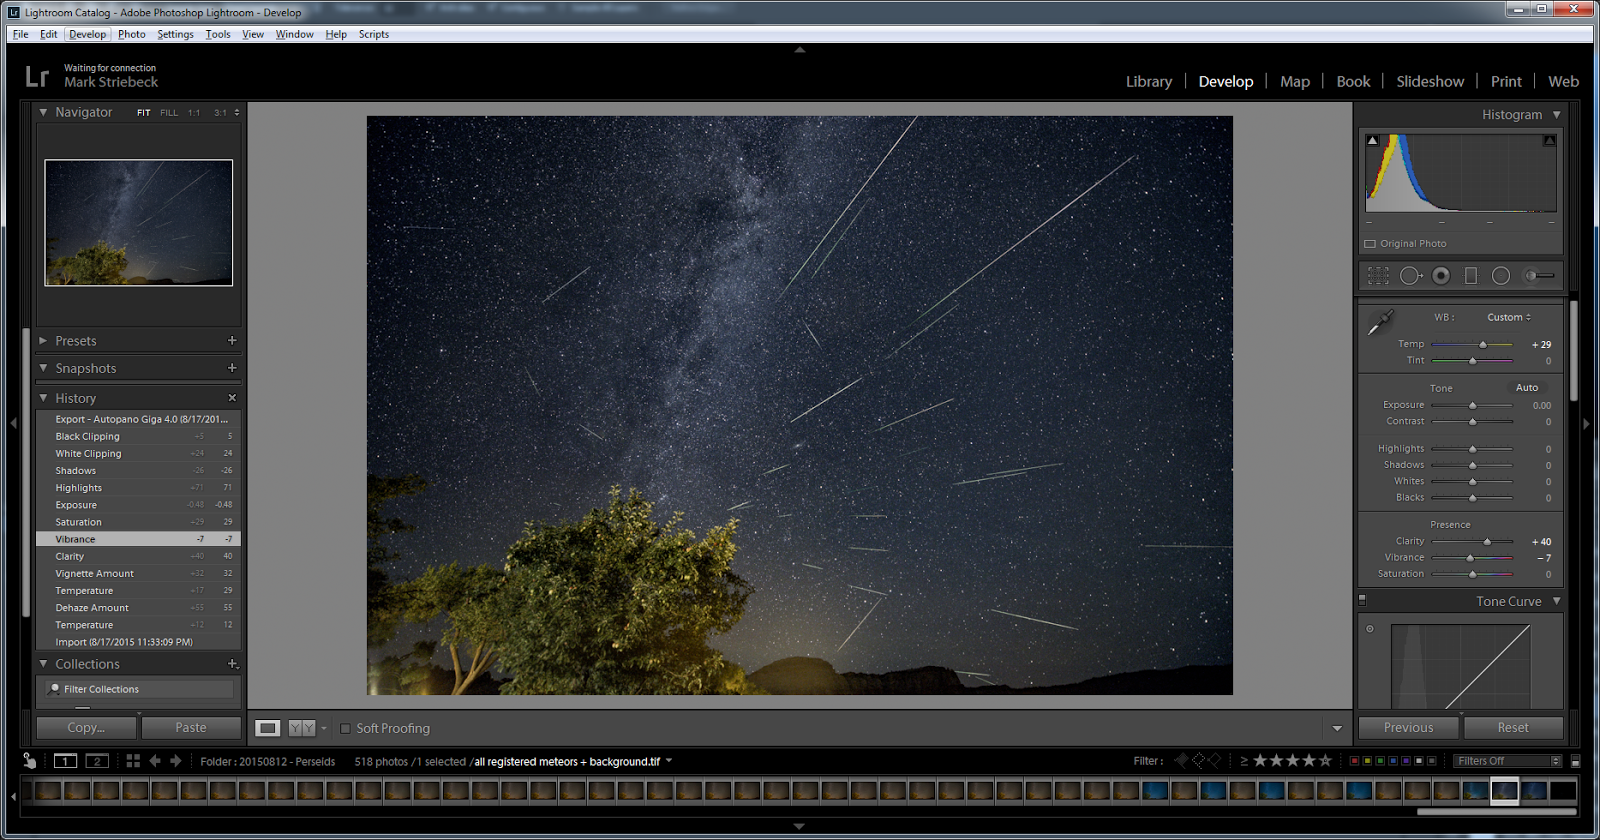Image resolution: width=1600 pixels, height=840 pixels.
Task: Select the Spot Removal tool
Action: pyautogui.click(x=1411, y=276)
